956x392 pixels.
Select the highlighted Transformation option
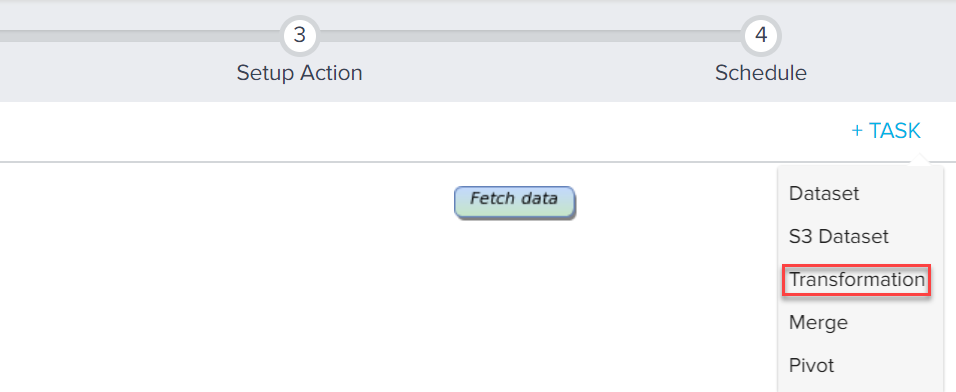tap(857, 280)
